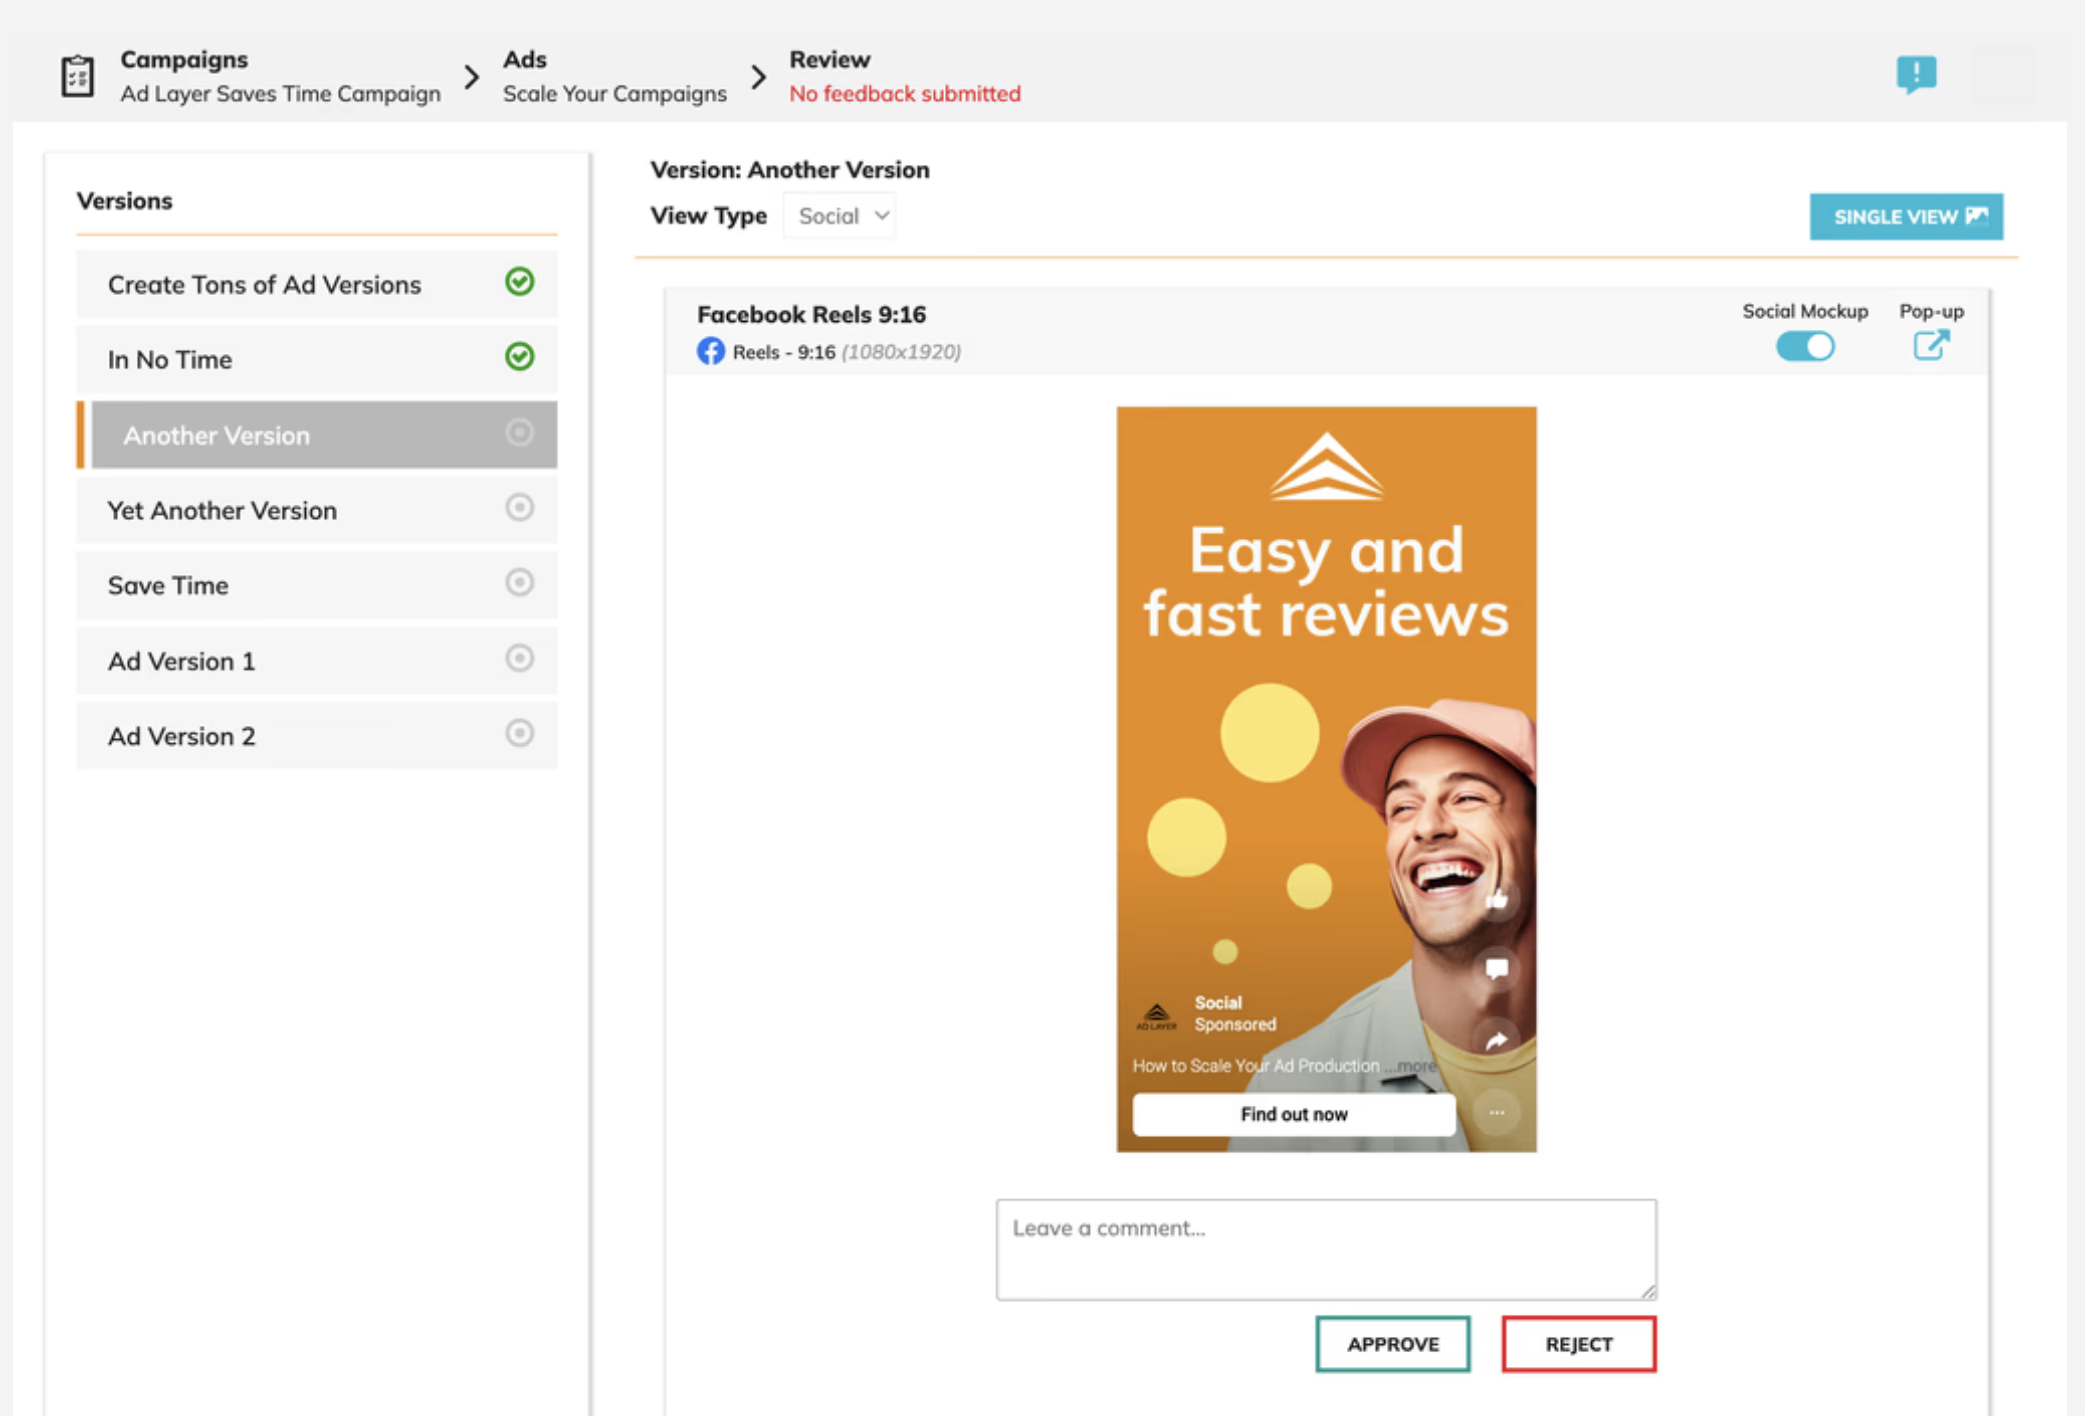Click status circle for Yet Another Version

519,508
